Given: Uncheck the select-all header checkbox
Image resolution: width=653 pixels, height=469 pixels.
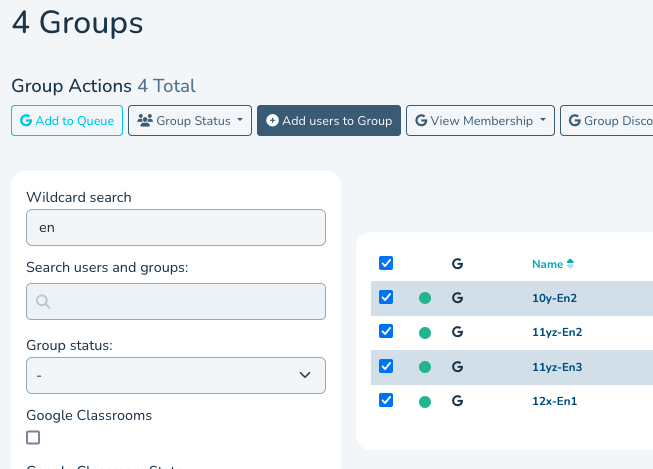Looking at the screenshot, I should click(386, 263).
